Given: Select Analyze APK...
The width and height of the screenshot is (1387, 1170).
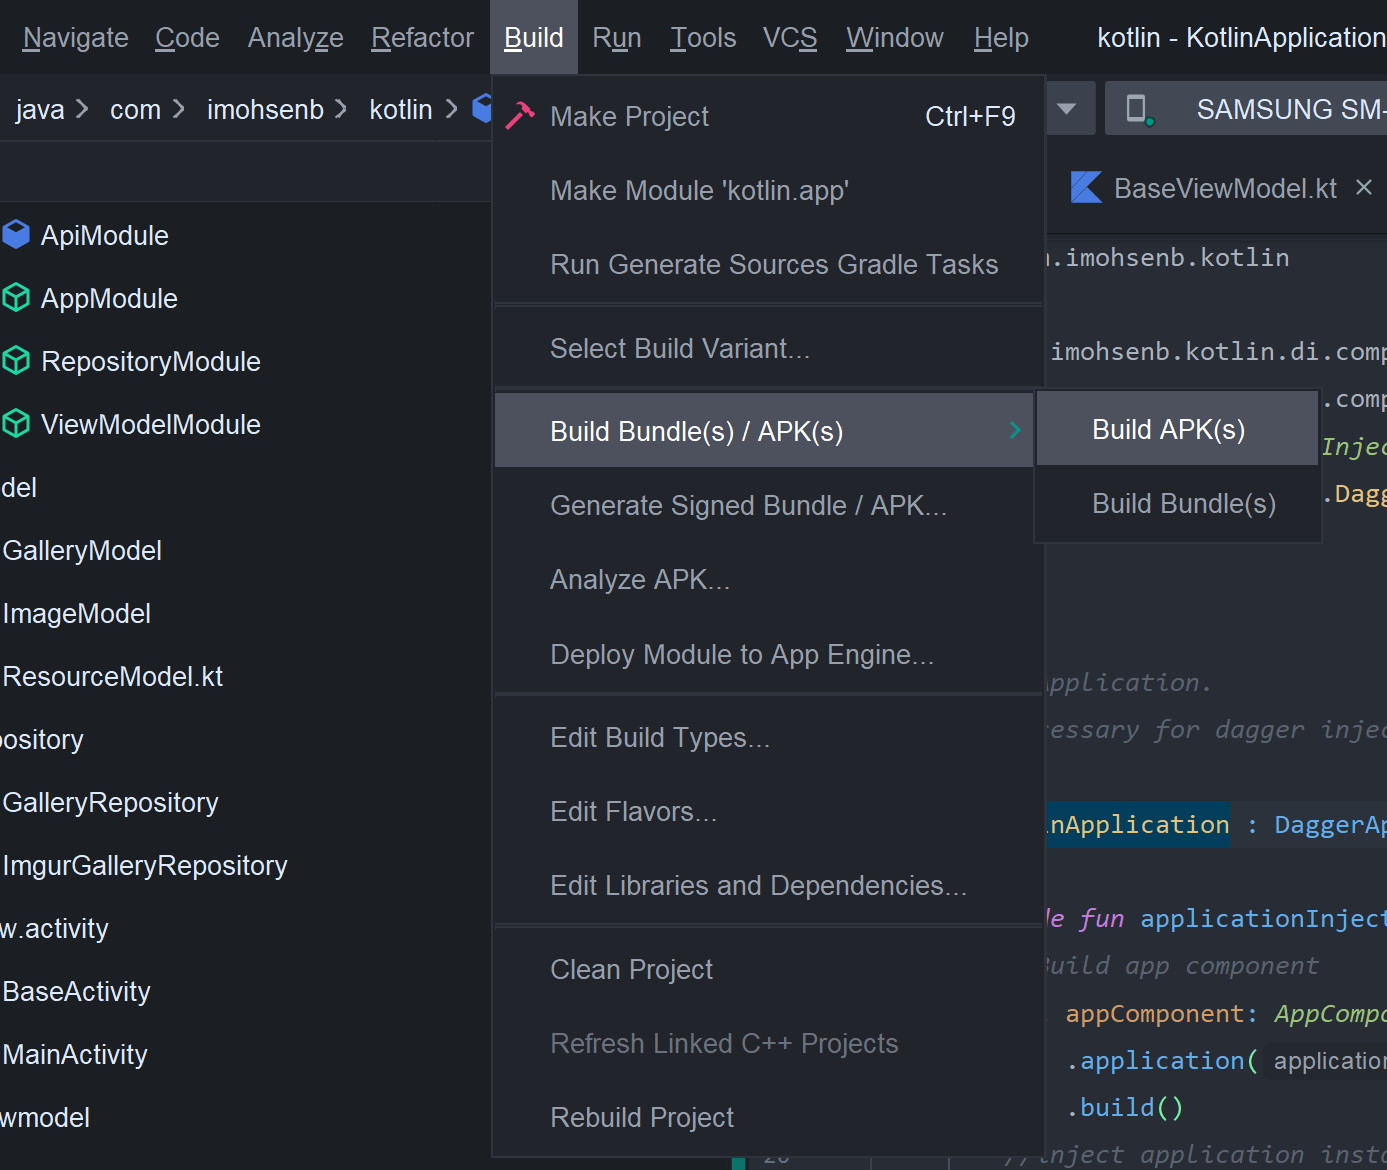Looking at the screenshot, I should [x=768, y=579].
